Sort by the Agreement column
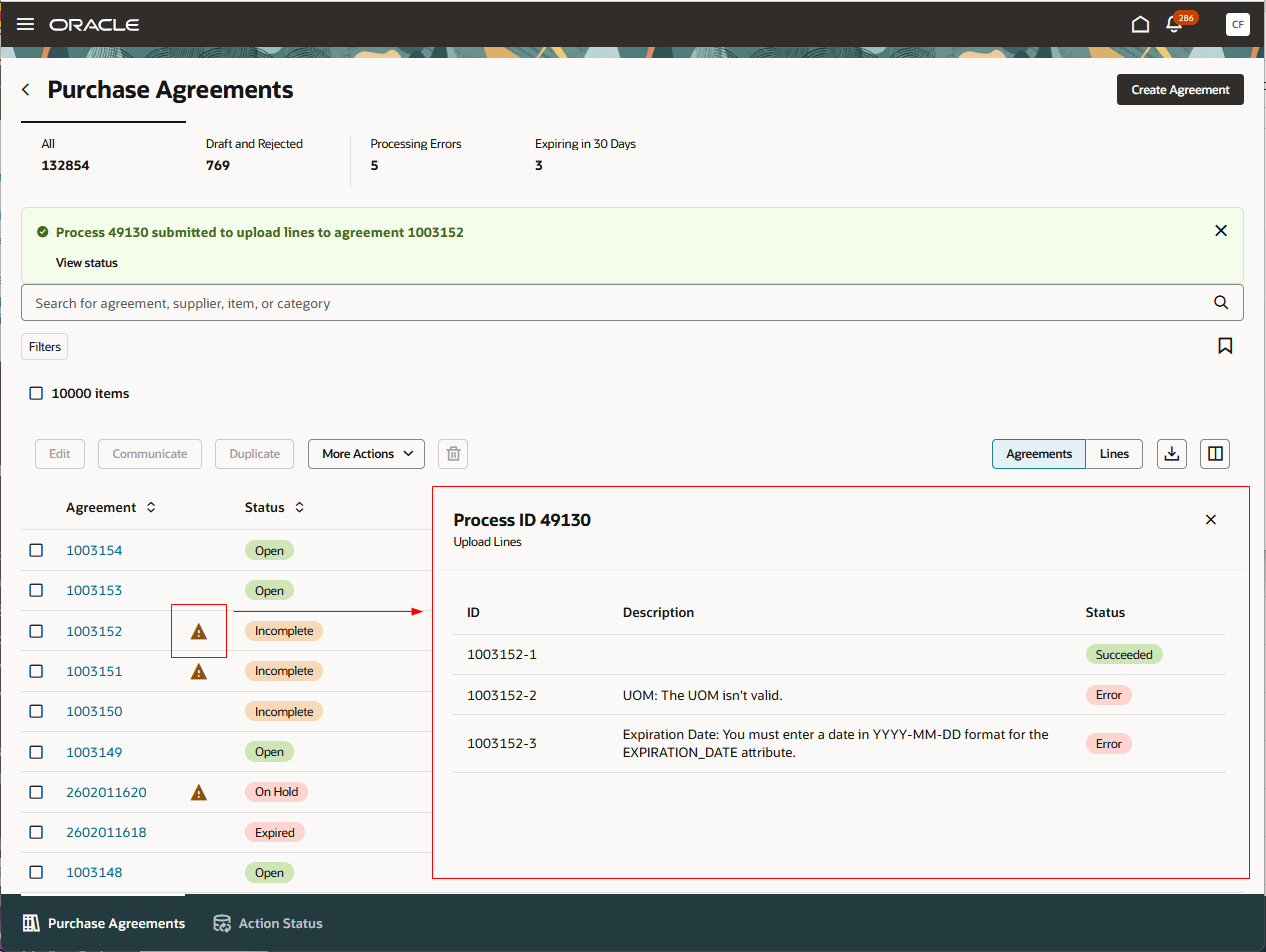The image size is (1266, 952). (x=149, y=507)
